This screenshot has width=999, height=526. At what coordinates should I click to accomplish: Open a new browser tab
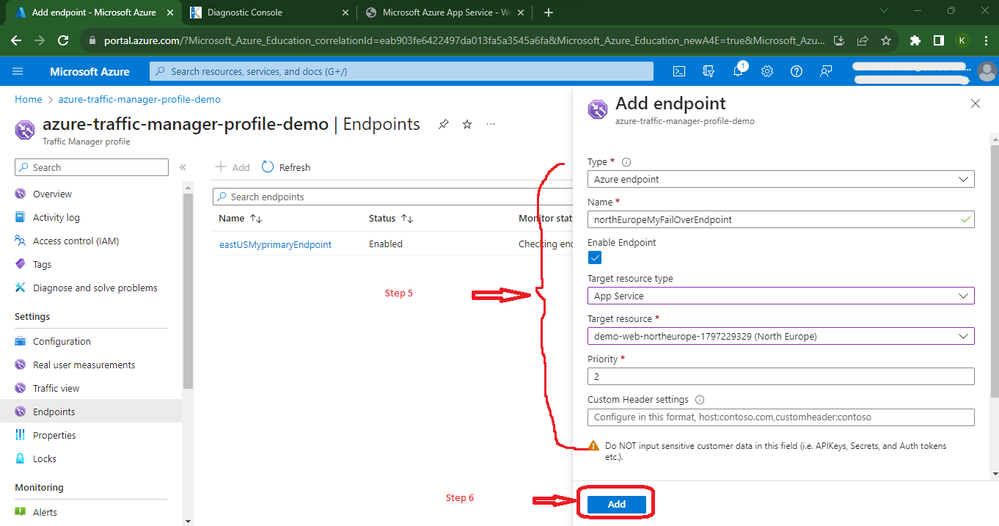tap(549, 12)
